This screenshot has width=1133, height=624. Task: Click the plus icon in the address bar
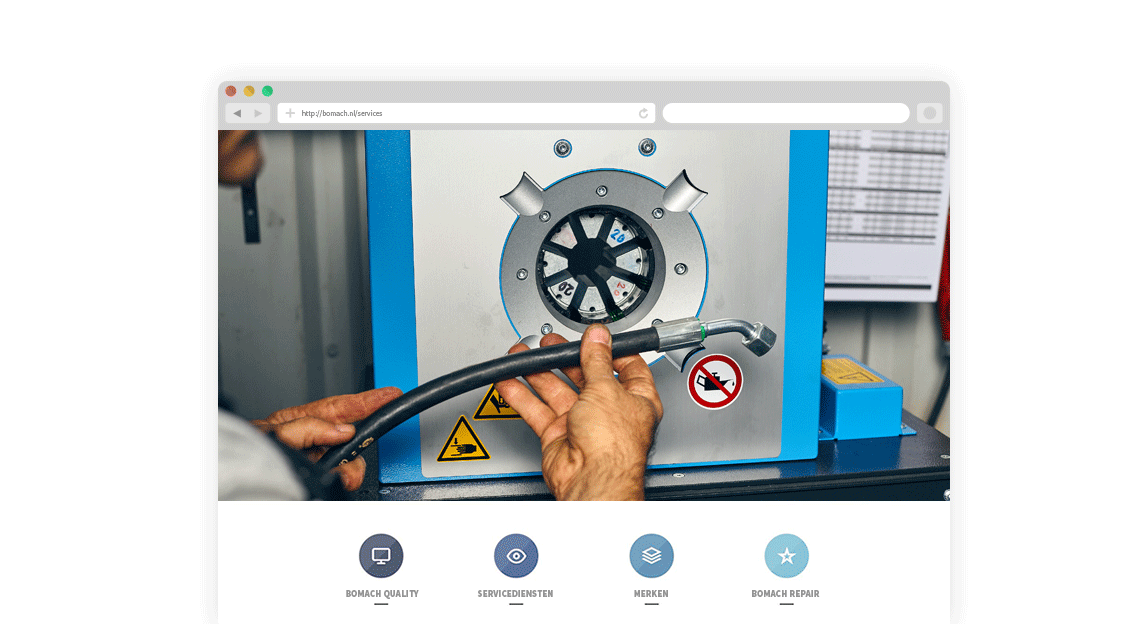pos(290,113)
